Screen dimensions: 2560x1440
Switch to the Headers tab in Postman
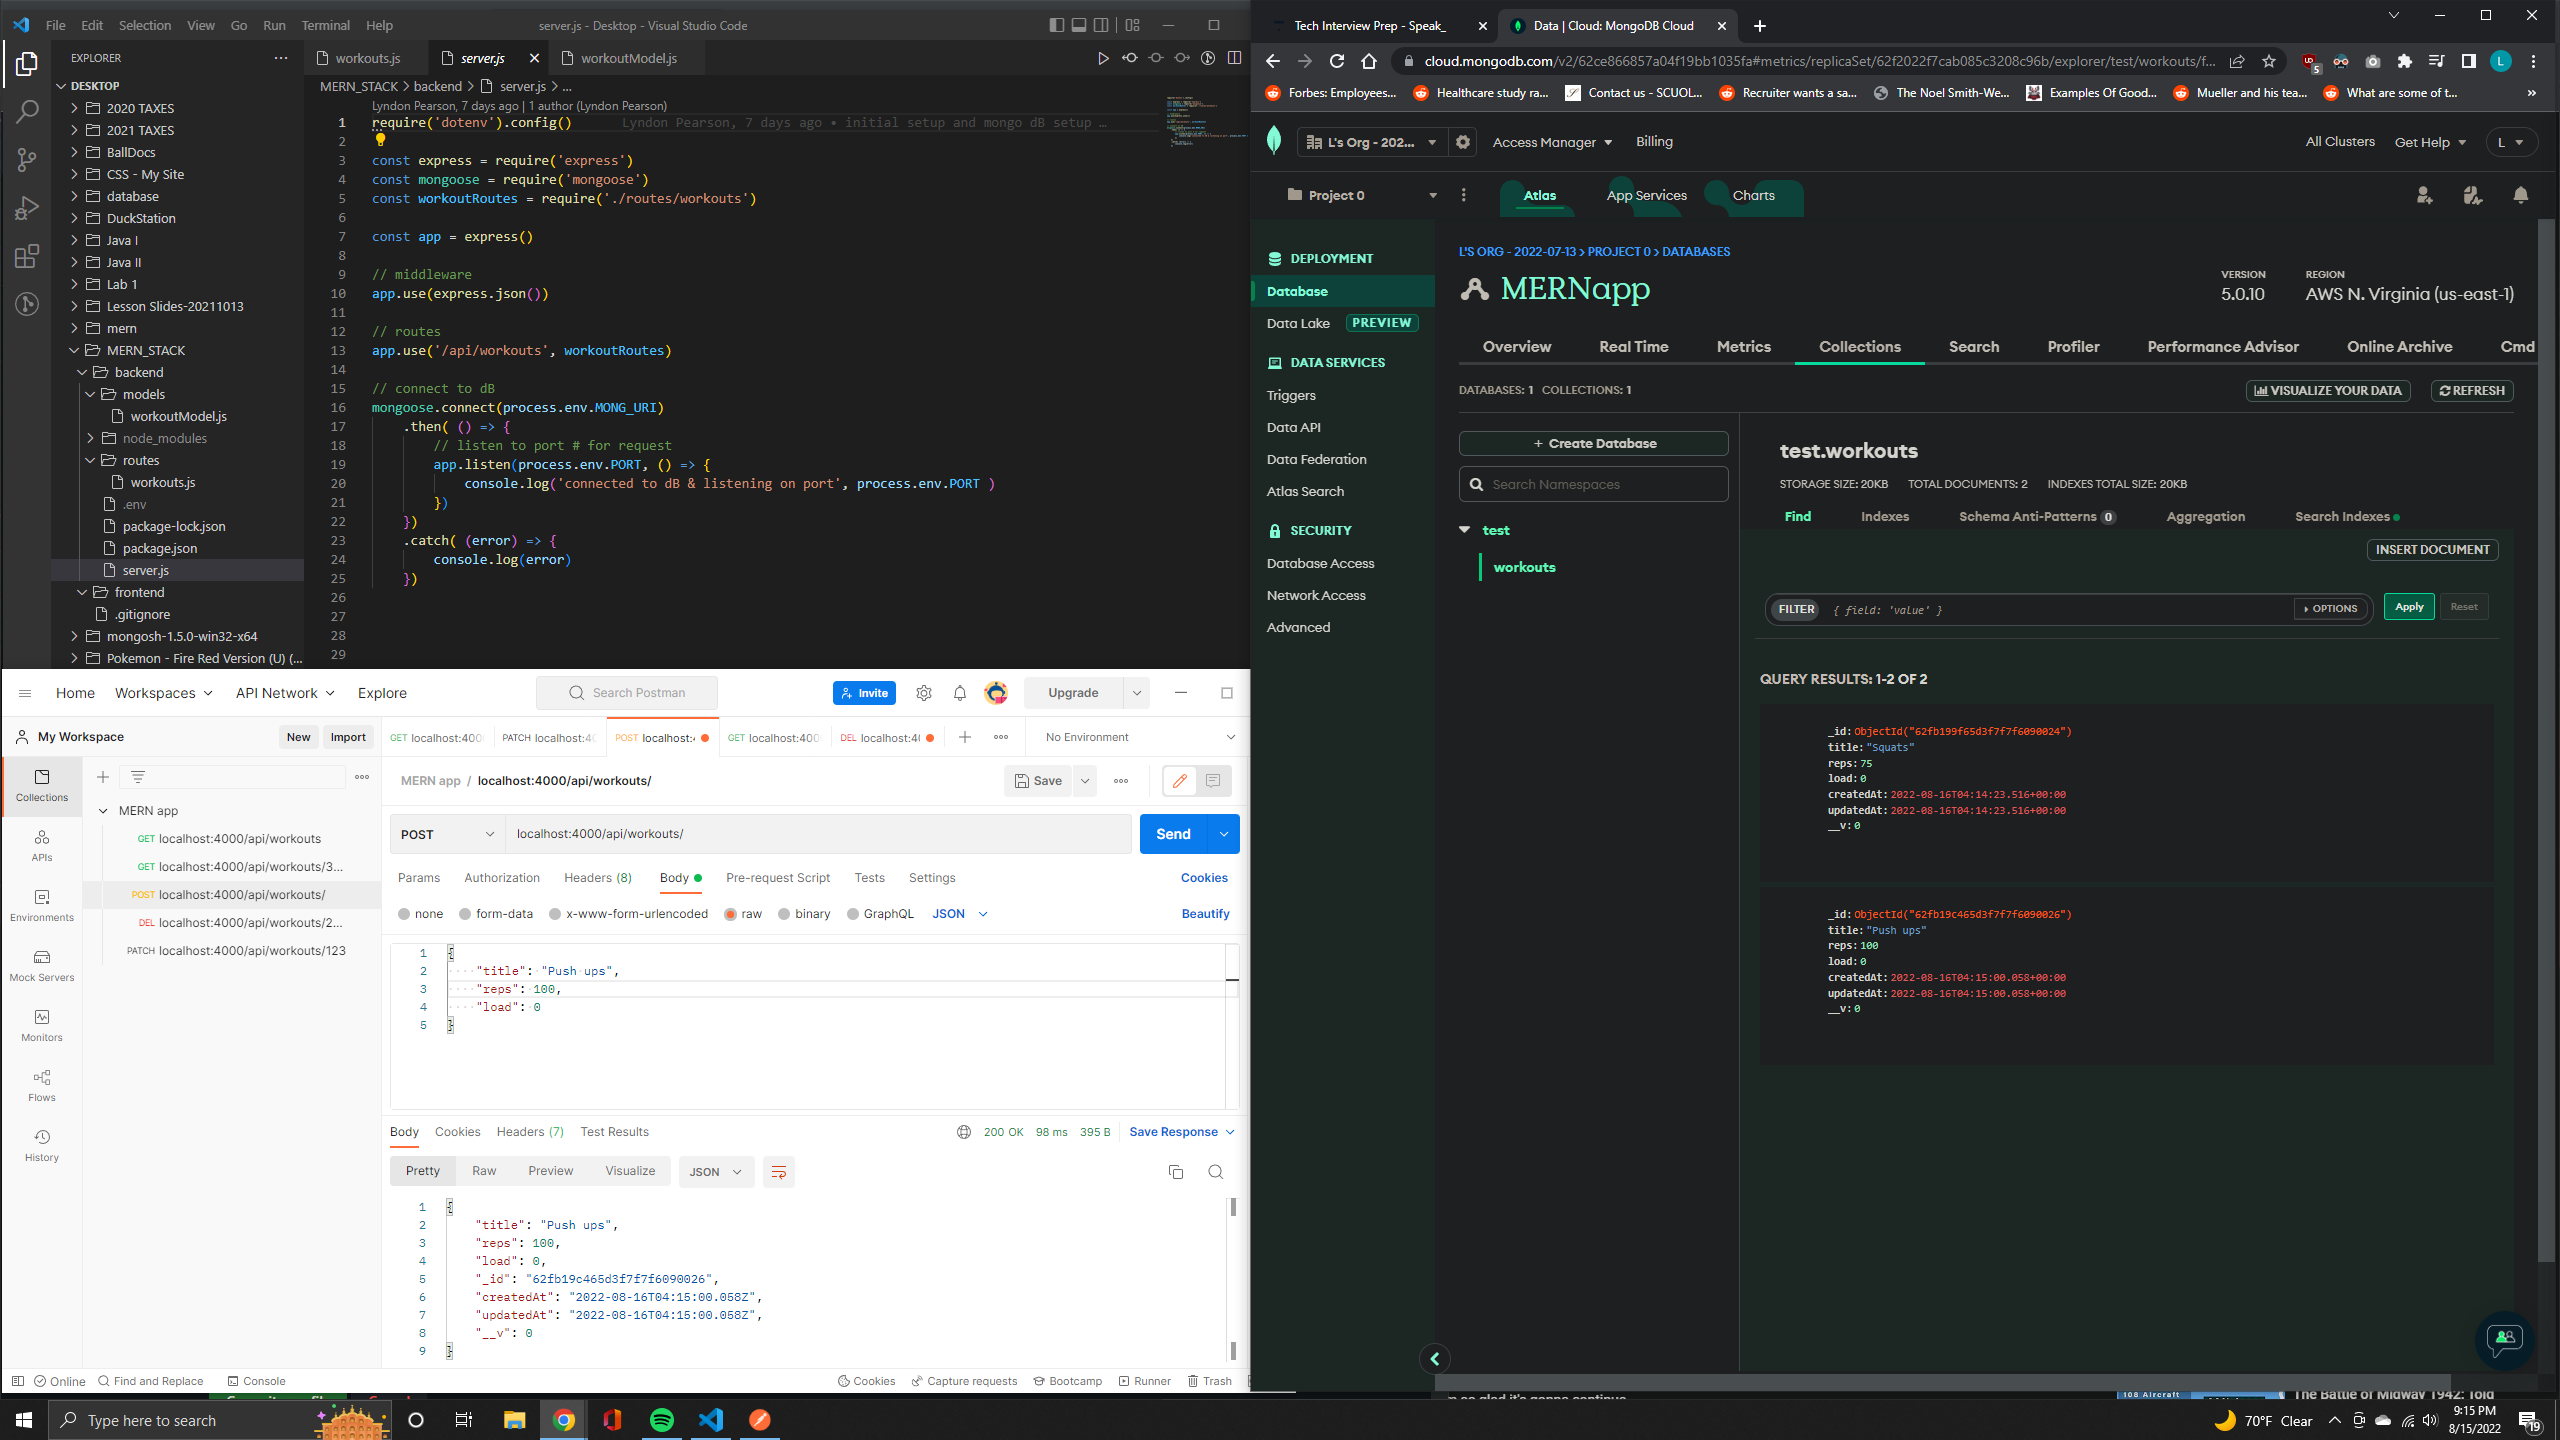(597, 877)
